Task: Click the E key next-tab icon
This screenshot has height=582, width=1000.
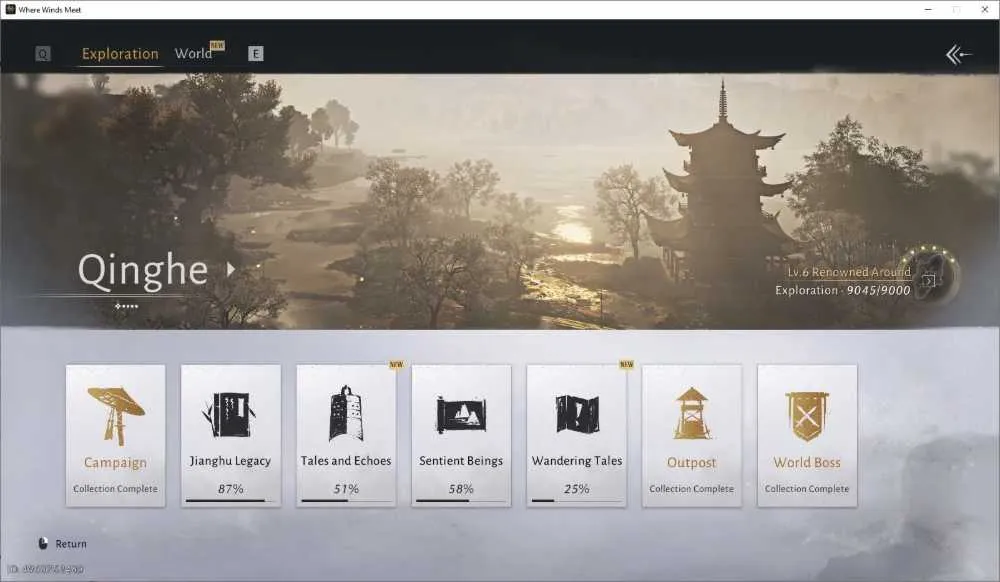Action: 256,54
